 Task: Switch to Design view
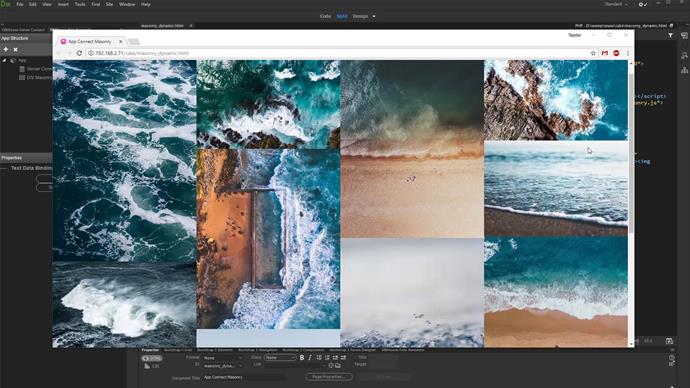pos(360,16)
